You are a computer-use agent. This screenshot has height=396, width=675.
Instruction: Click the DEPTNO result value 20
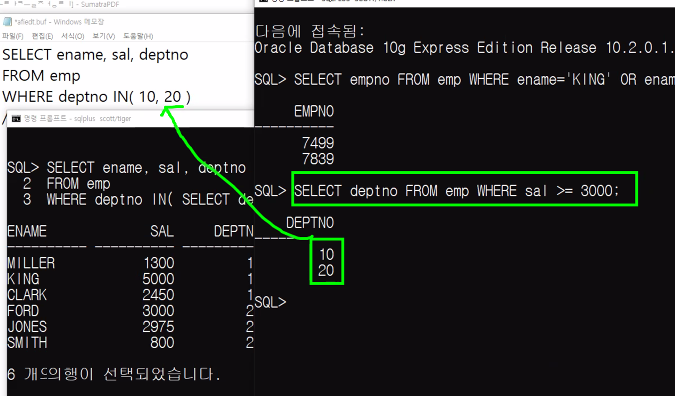tap(326, 270)
